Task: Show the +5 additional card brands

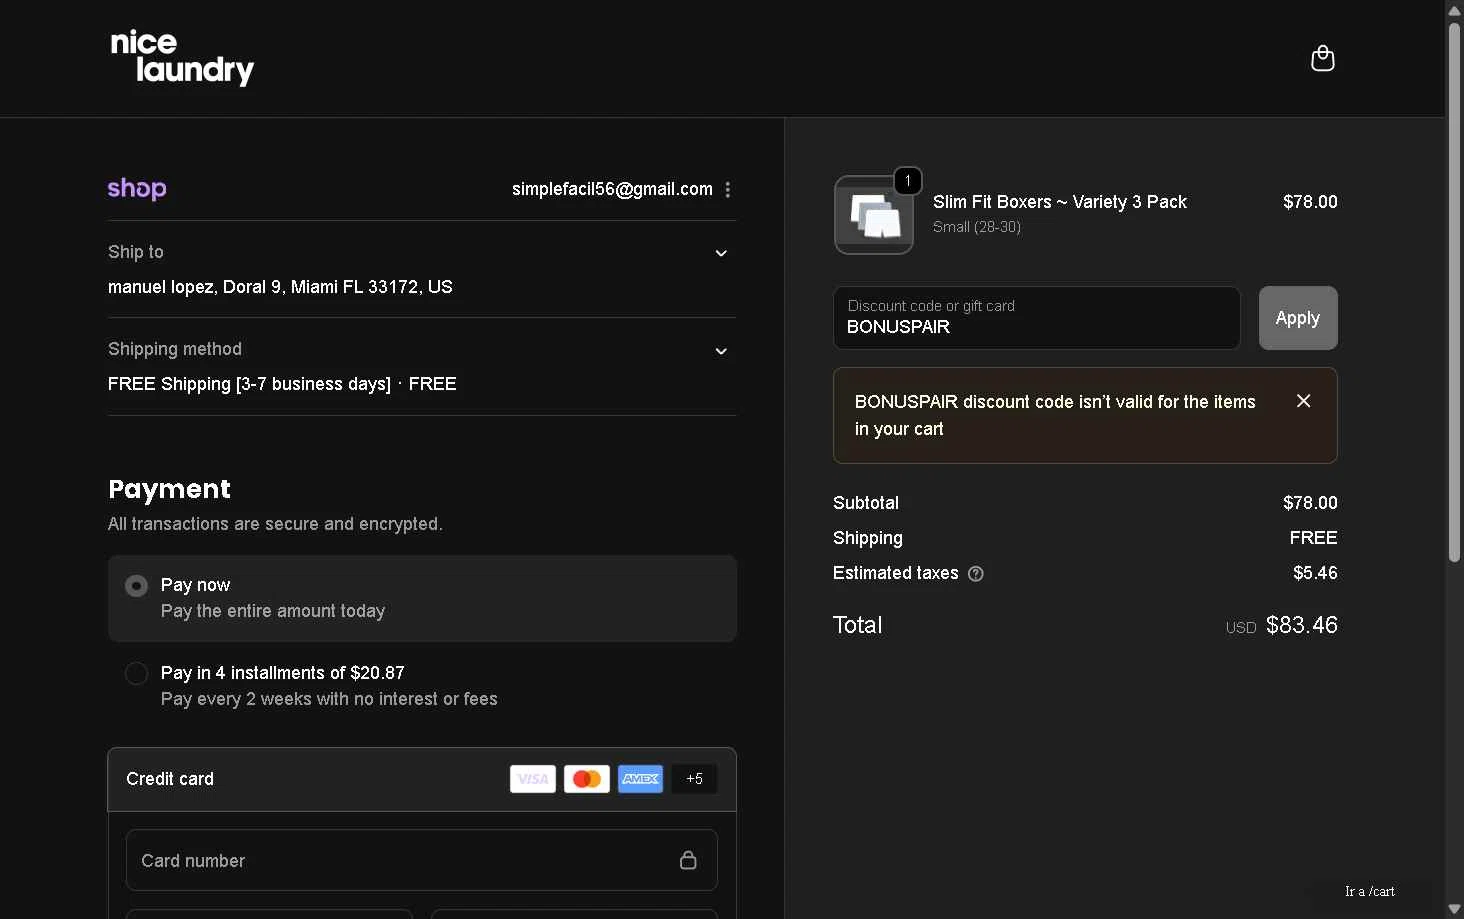Action: tap(695, 779)
